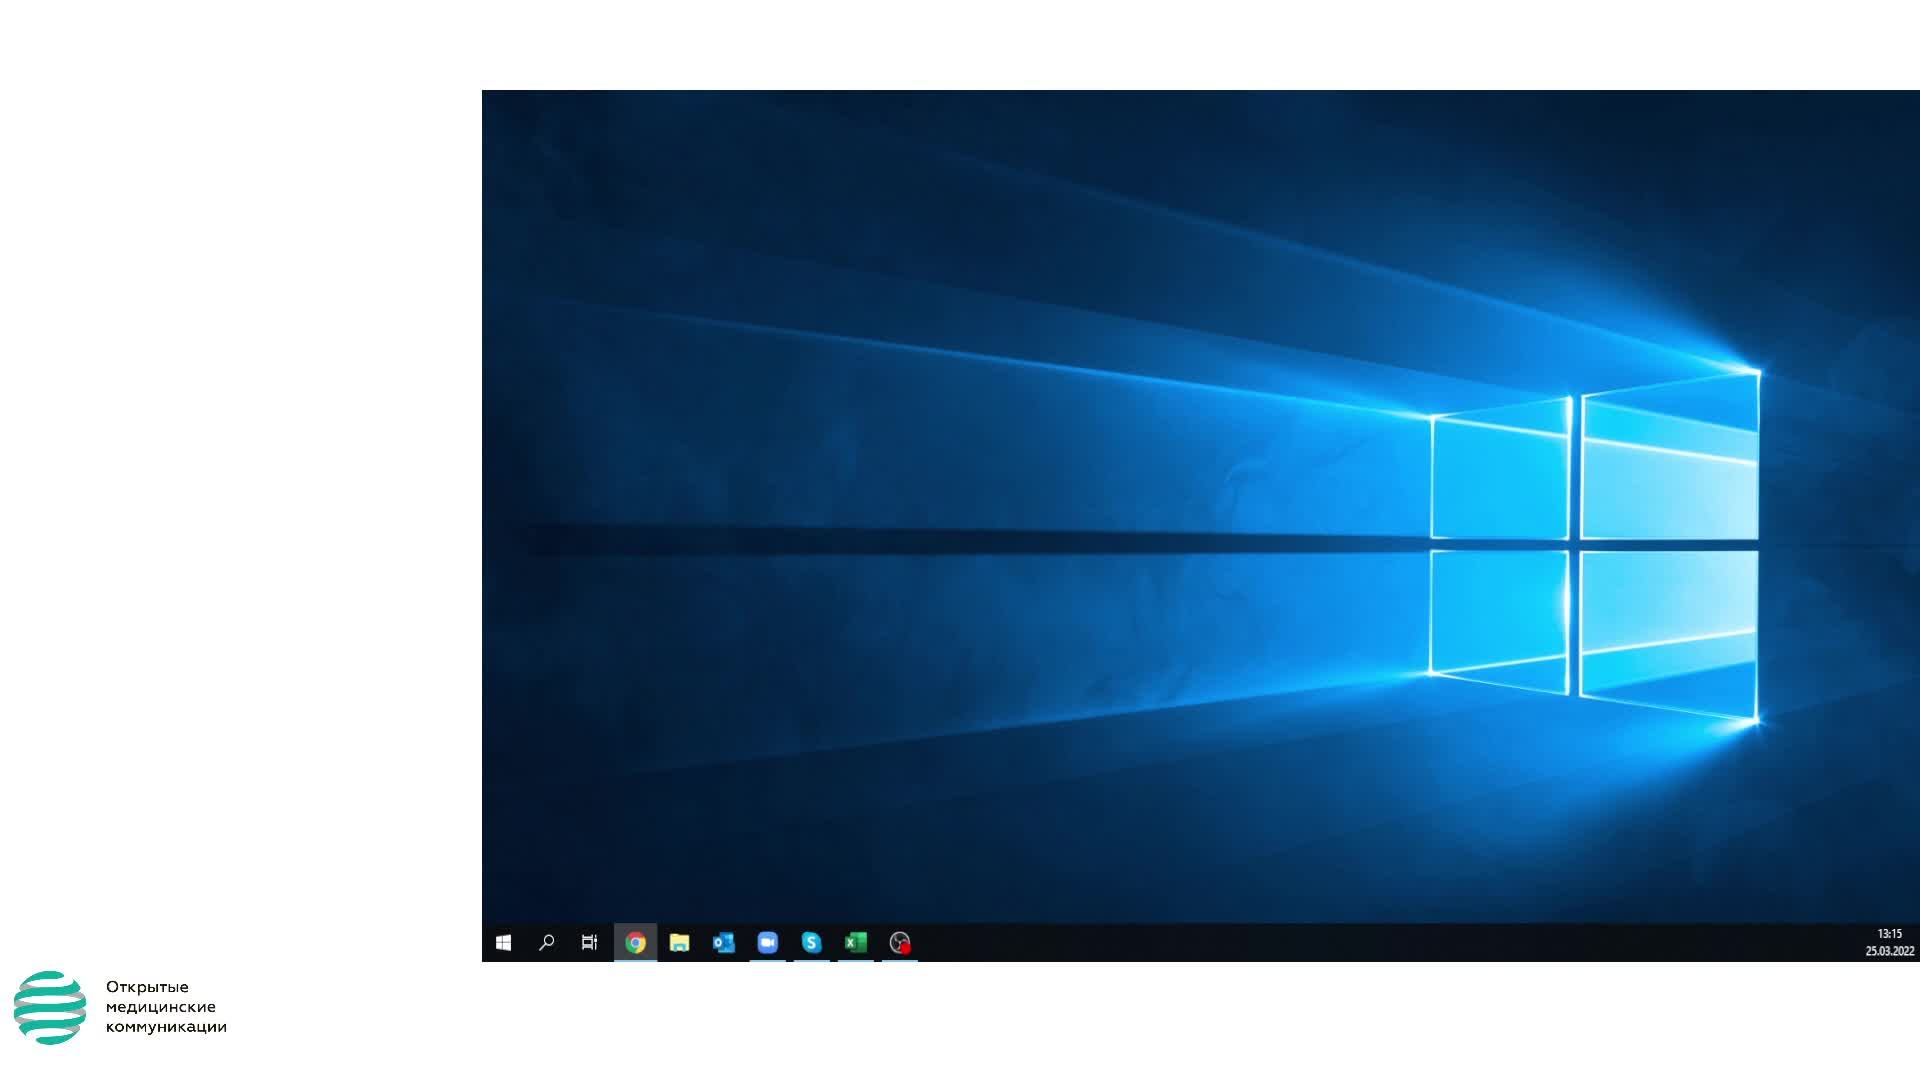Click the 25.03.2022 date in the taskbar

click(x=1889, y=951)
